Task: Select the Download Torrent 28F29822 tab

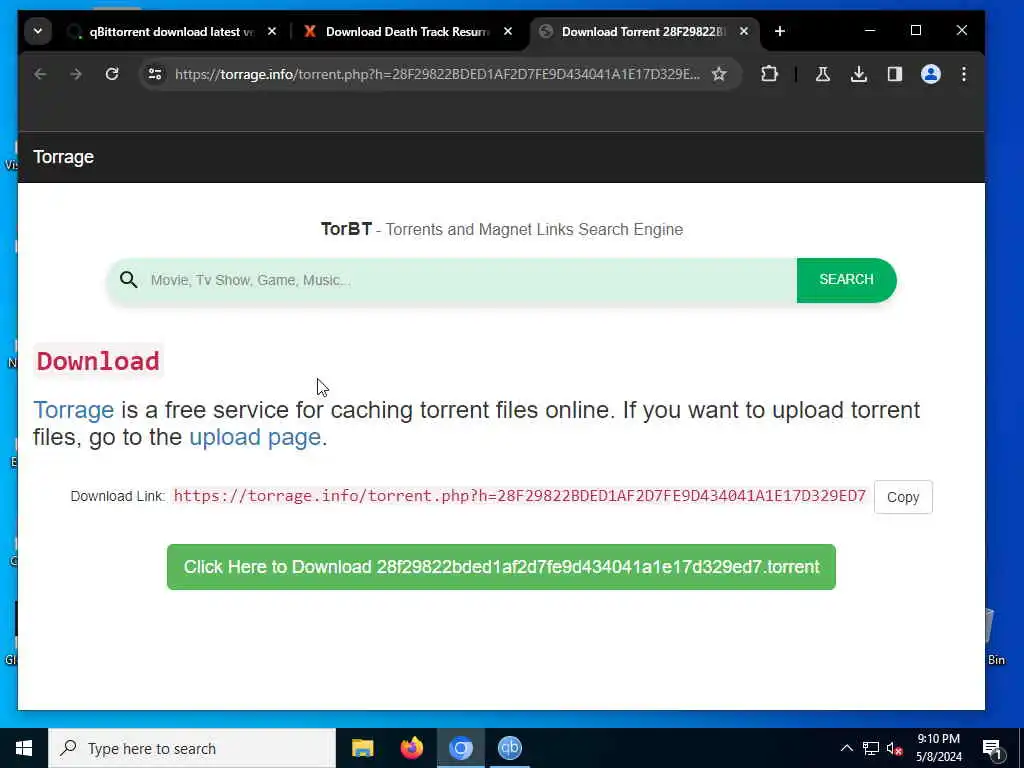Action: click(x=643, y=31)
